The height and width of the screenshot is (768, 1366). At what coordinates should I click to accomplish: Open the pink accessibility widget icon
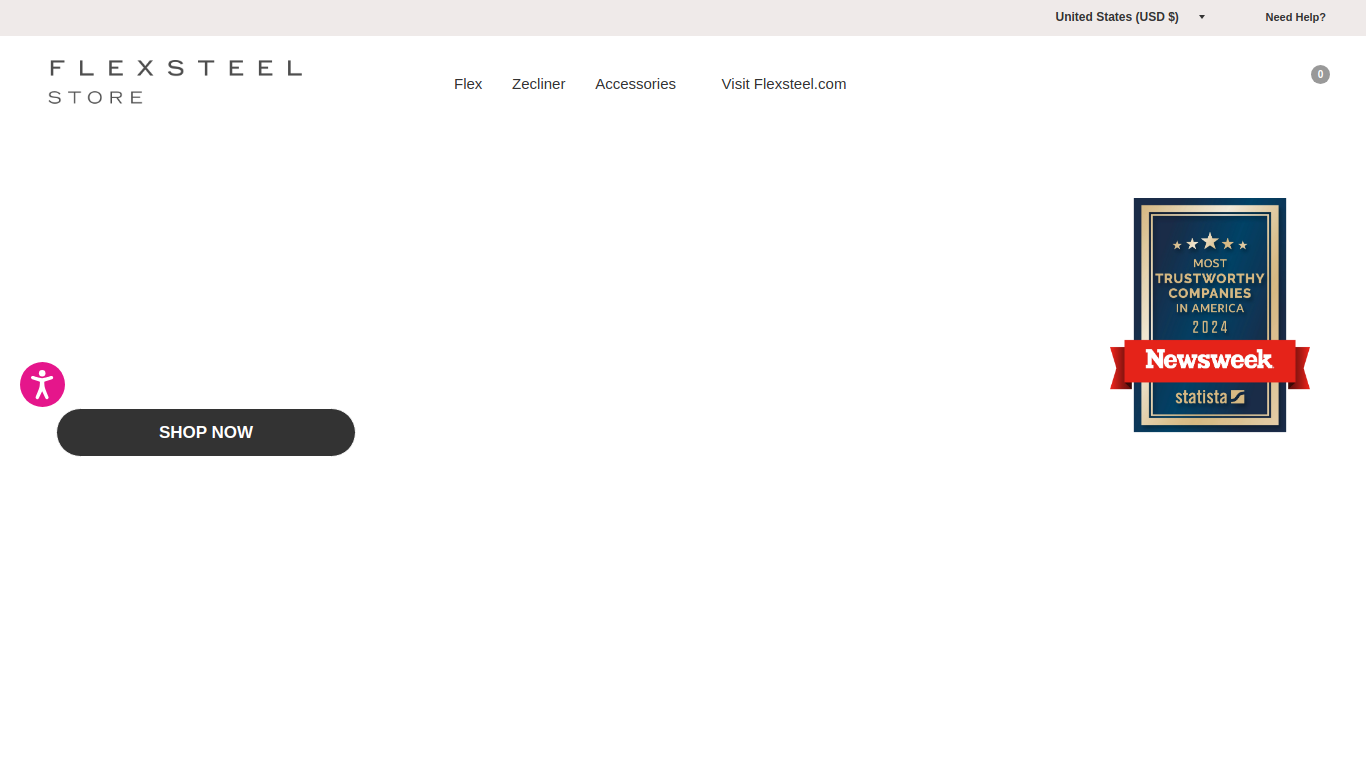(x=42, y=384)
